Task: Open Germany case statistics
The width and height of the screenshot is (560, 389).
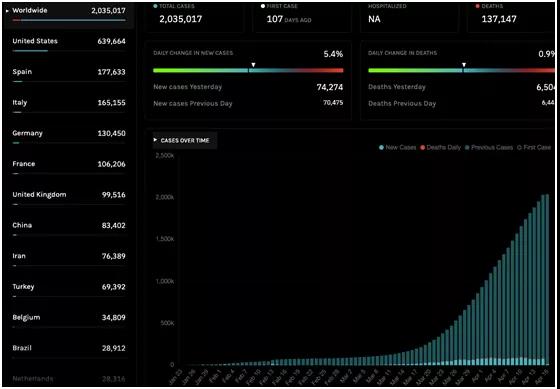Action: (69, 136)
